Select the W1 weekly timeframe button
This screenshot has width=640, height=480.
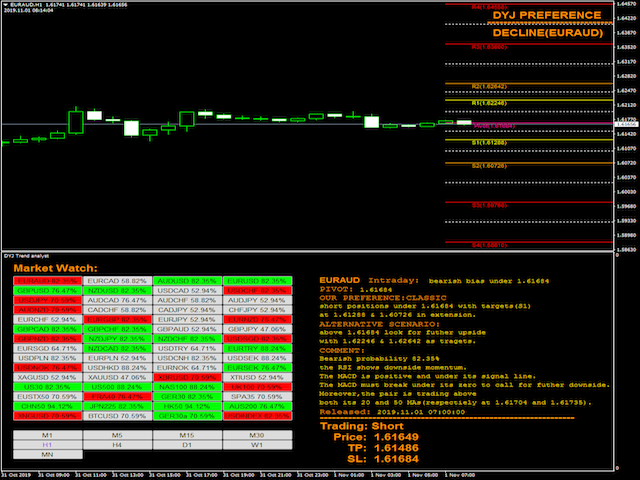pyautogui.click(x=256, y=445)
